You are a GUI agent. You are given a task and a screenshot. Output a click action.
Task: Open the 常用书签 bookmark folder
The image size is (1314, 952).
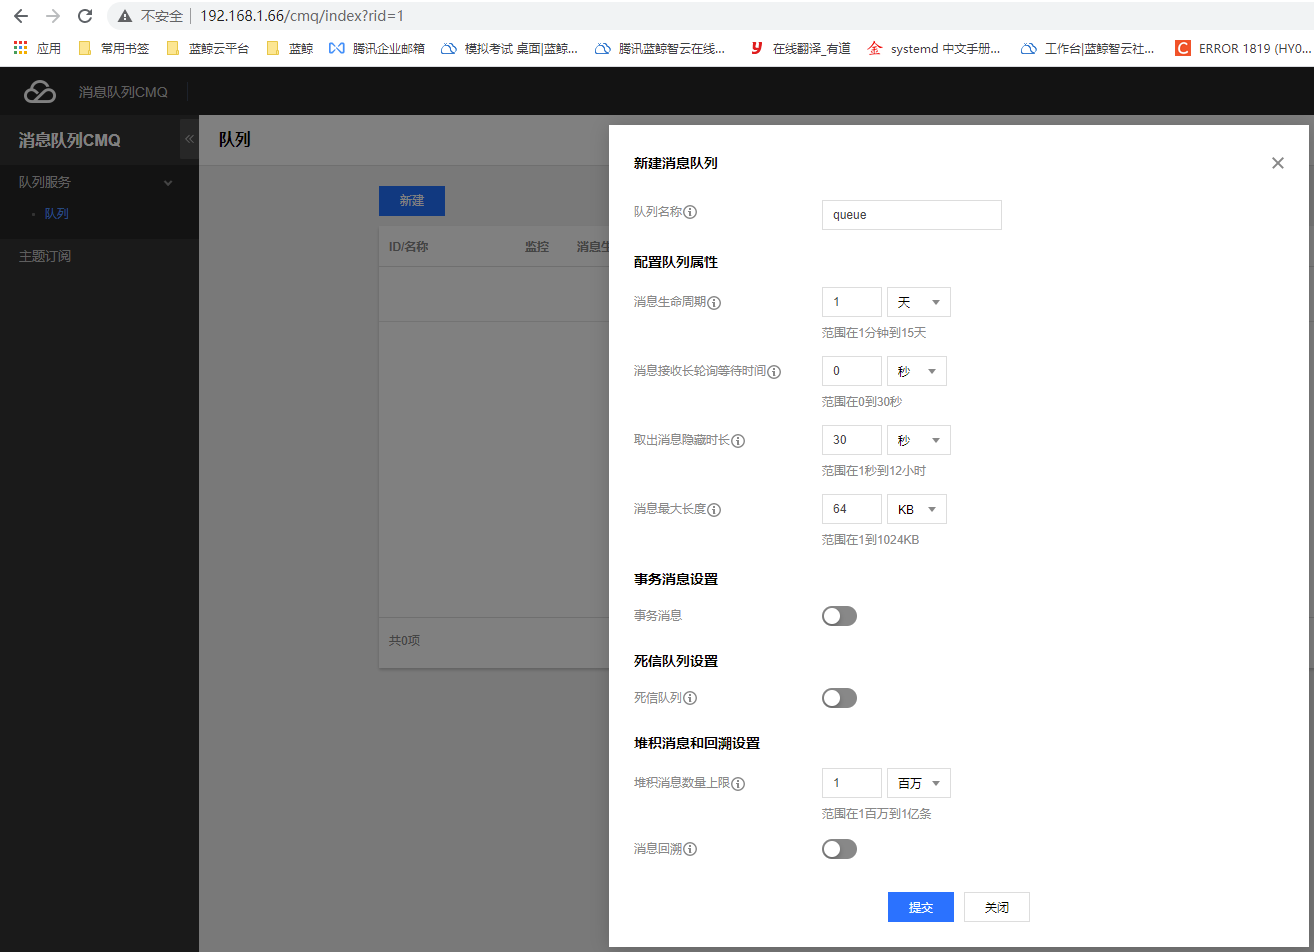pyautogui.click(x=113, y=48)
